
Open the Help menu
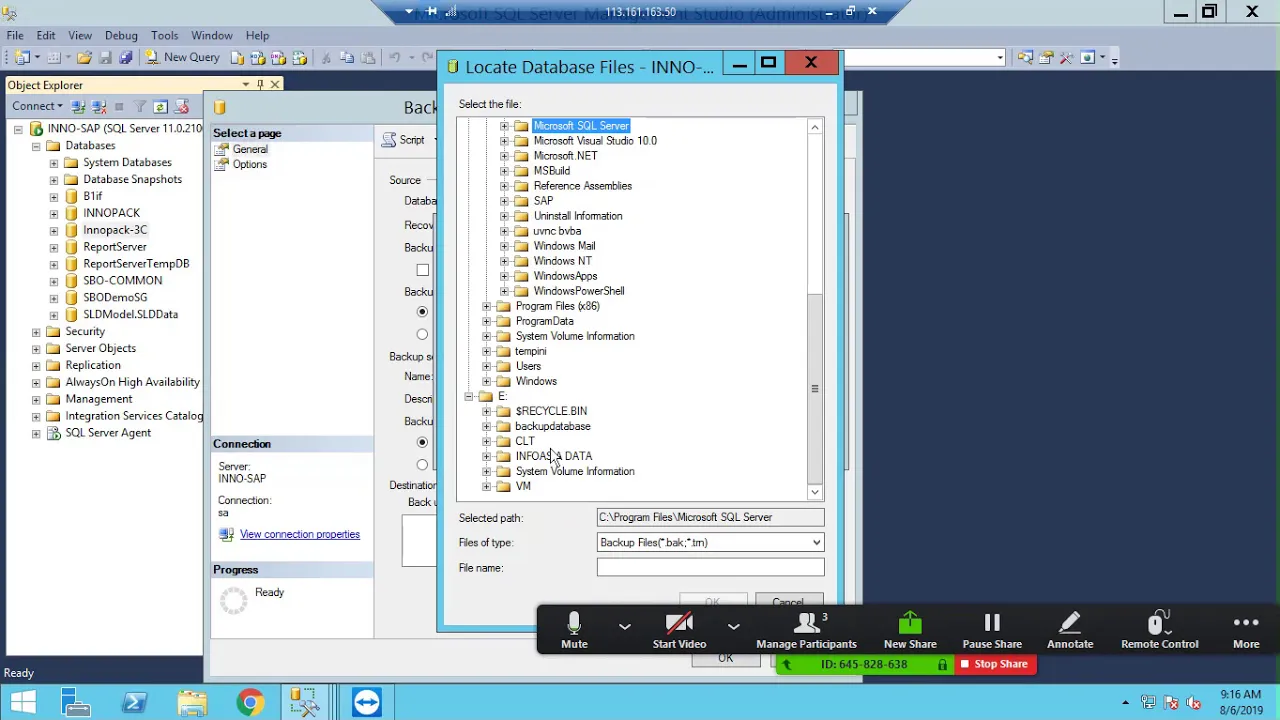[x=257, y=35]
